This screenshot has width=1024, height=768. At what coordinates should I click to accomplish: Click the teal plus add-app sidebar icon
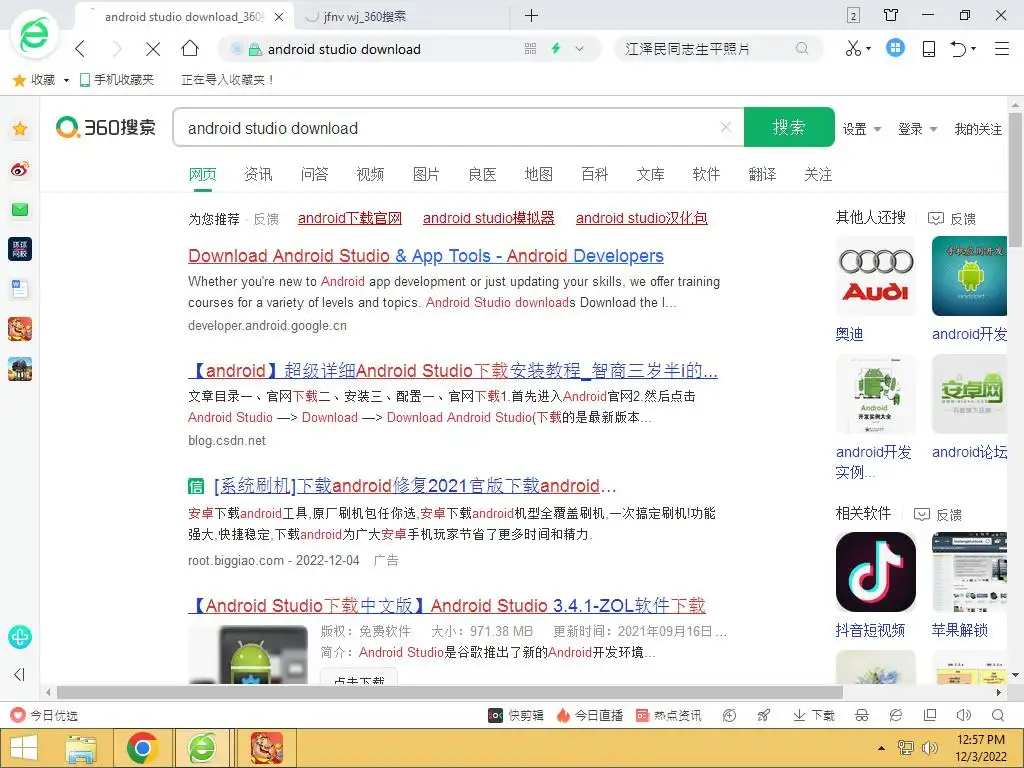[x=20, y=637]
